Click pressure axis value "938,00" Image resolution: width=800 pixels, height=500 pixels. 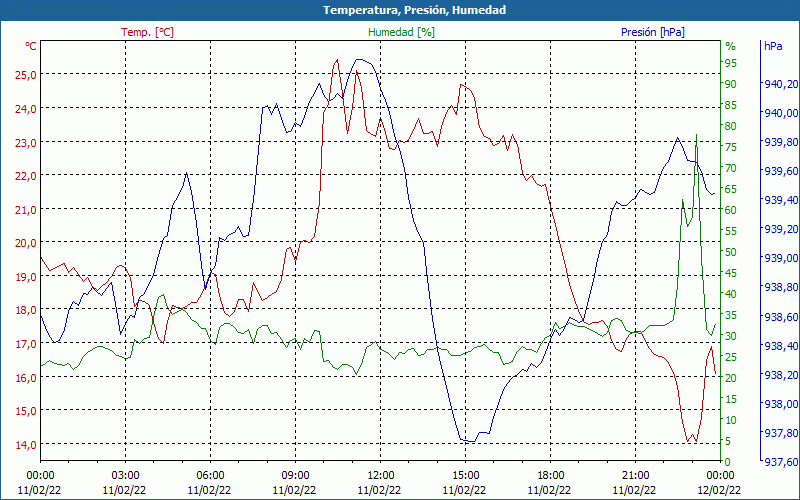pos(780,404)
